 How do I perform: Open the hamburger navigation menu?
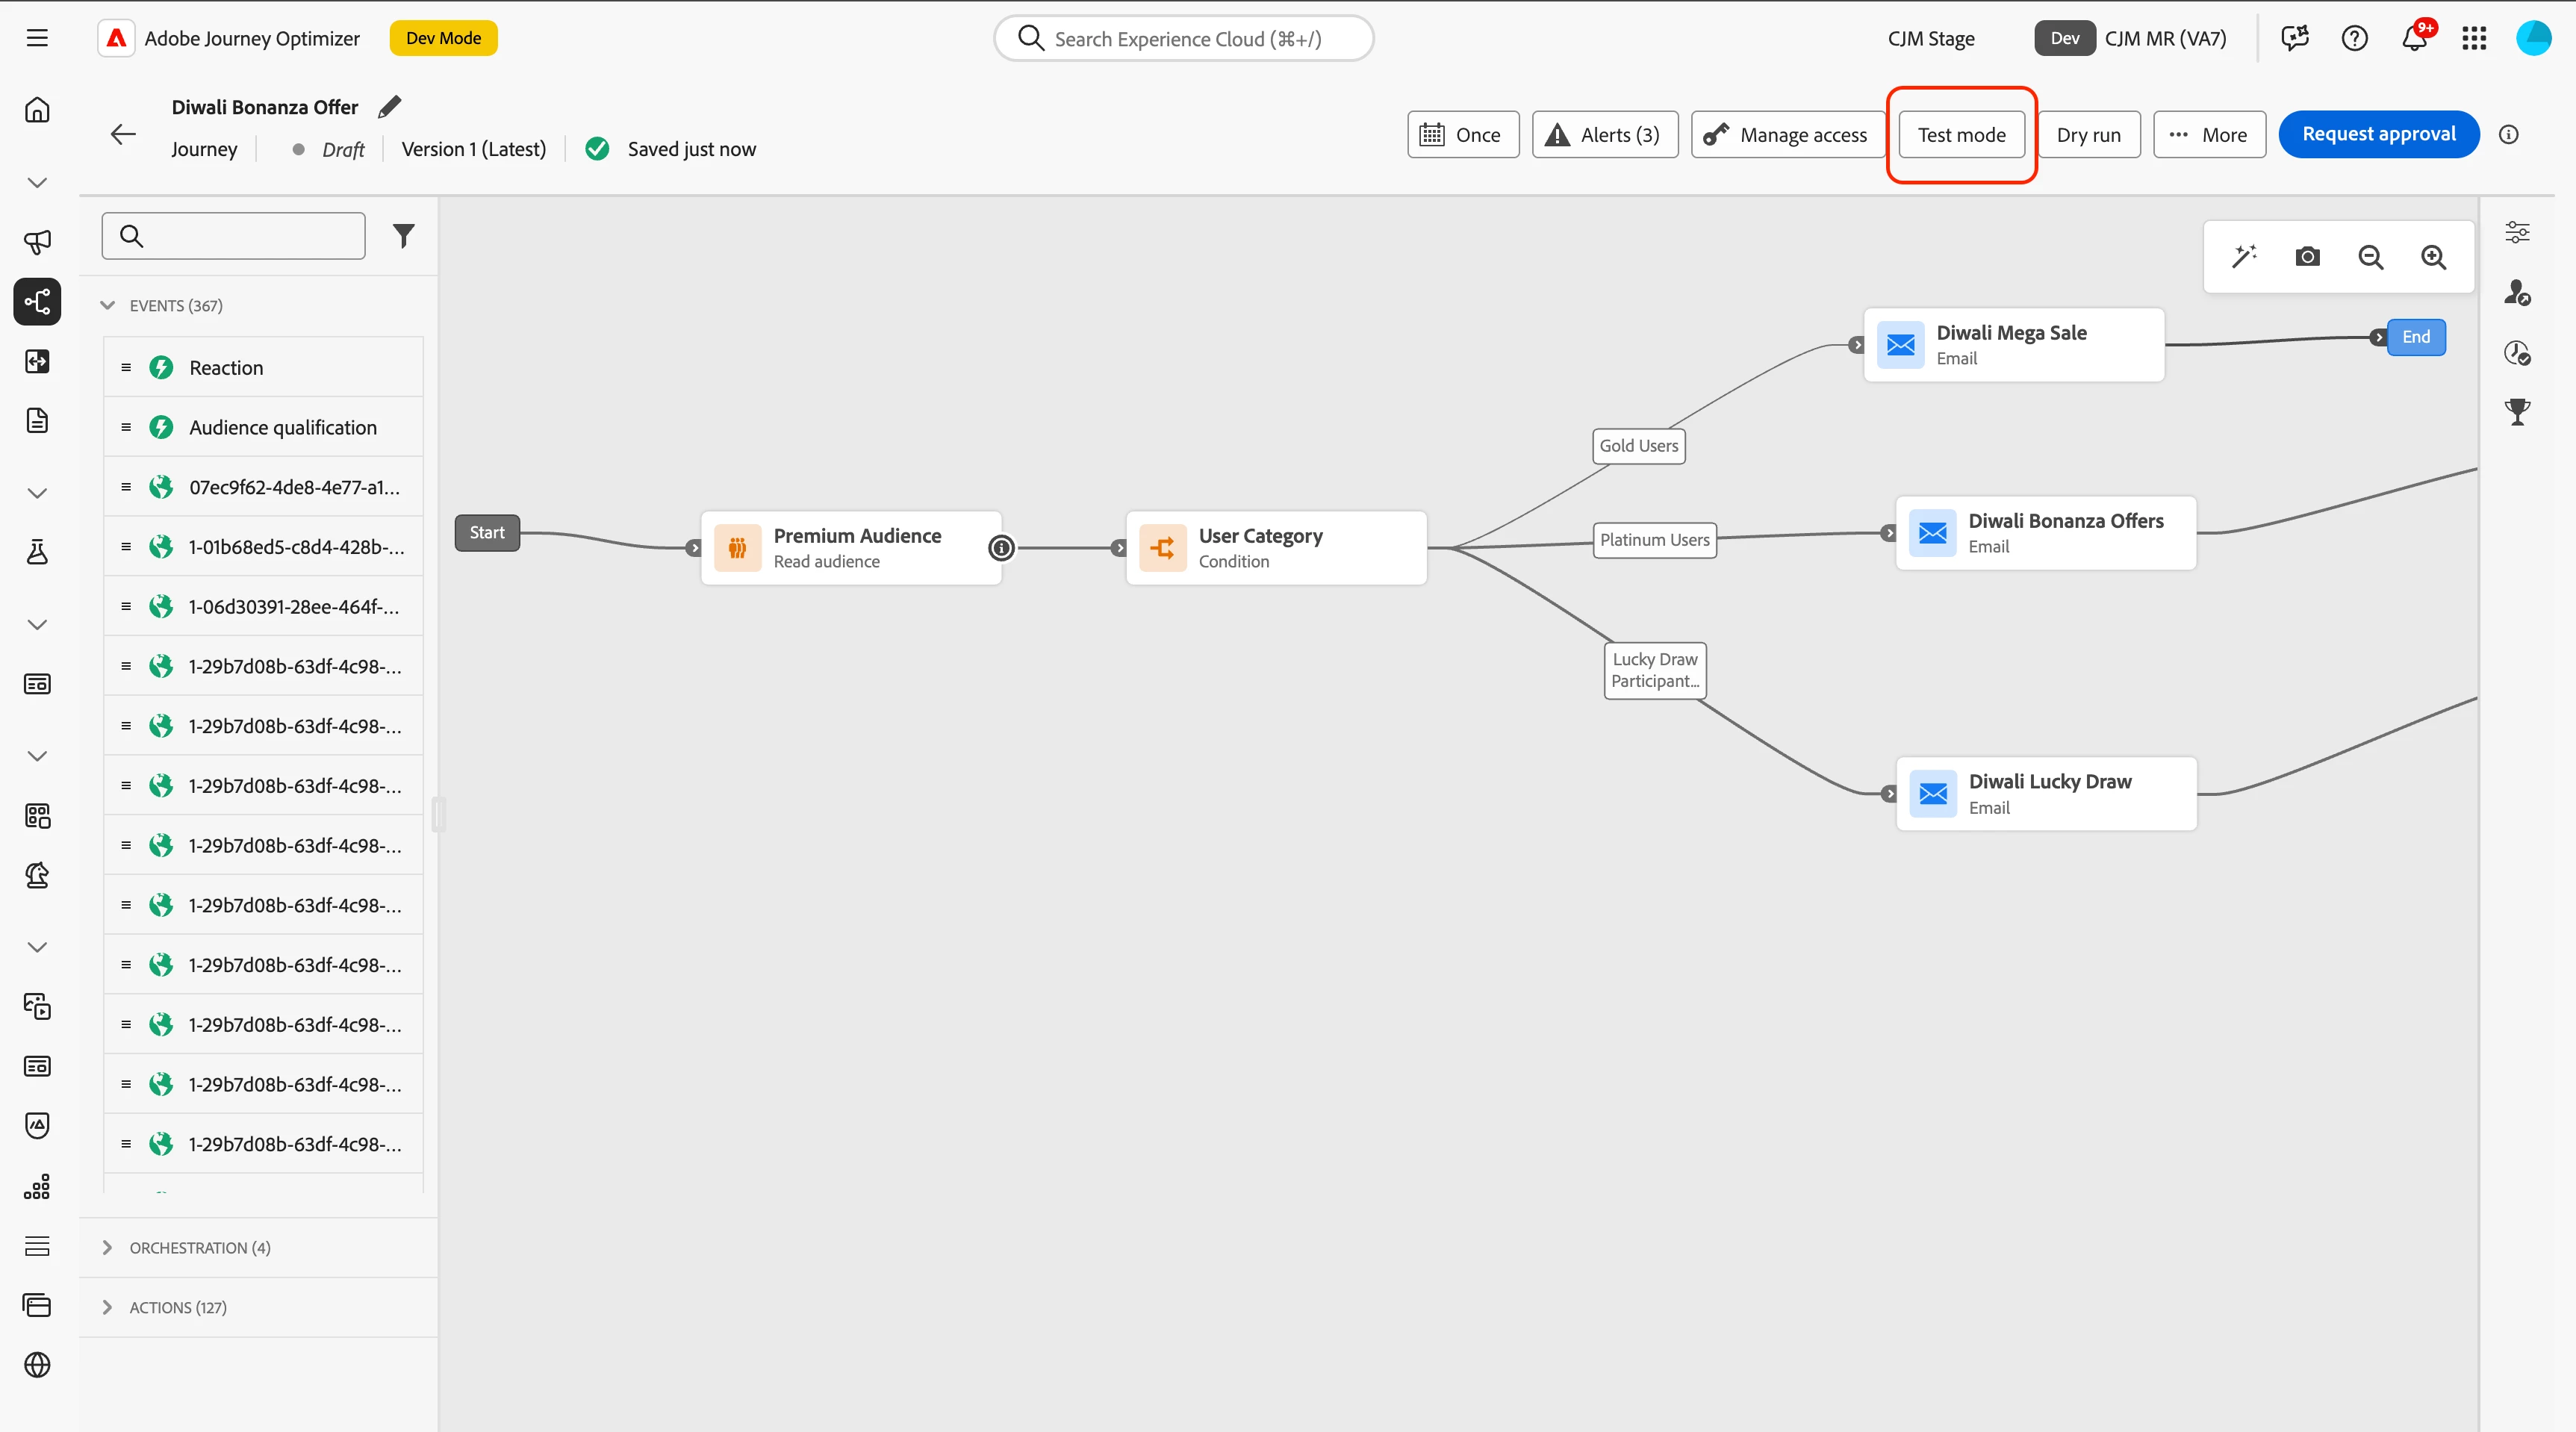coord(37,38)
